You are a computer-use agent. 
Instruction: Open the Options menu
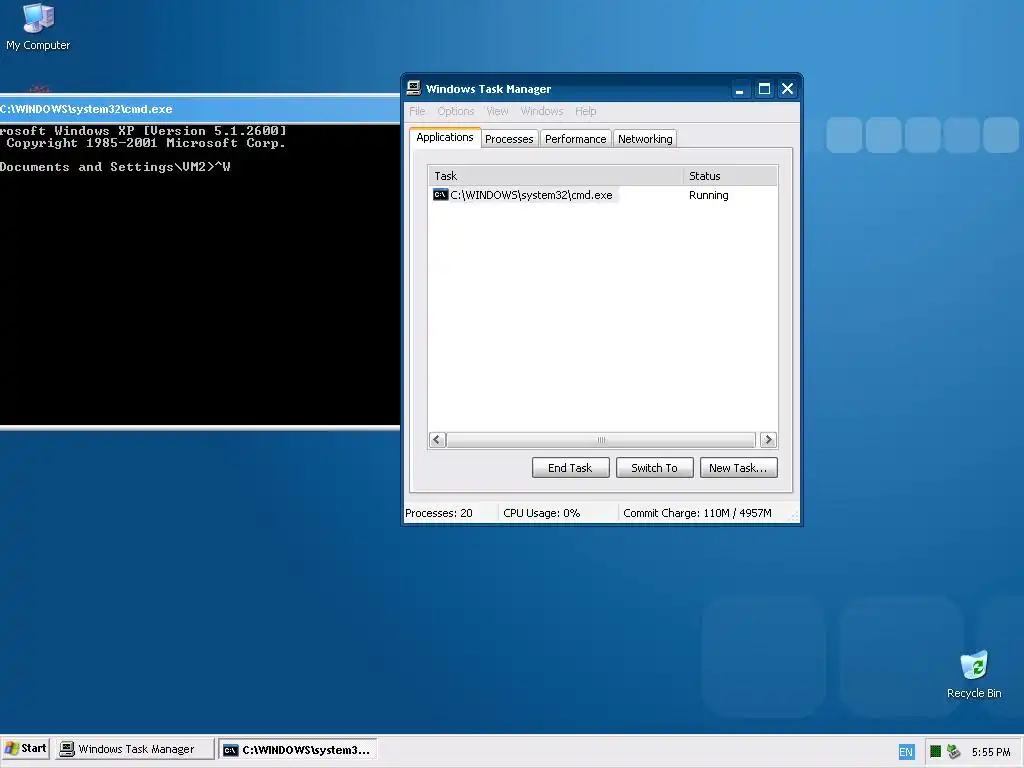(456, 111)
